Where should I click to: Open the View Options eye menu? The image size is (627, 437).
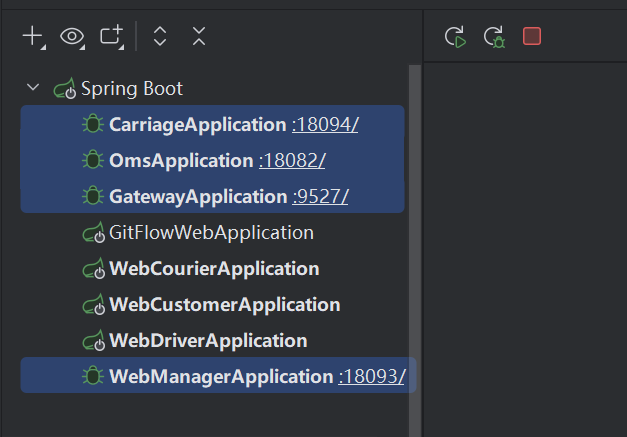72,37
